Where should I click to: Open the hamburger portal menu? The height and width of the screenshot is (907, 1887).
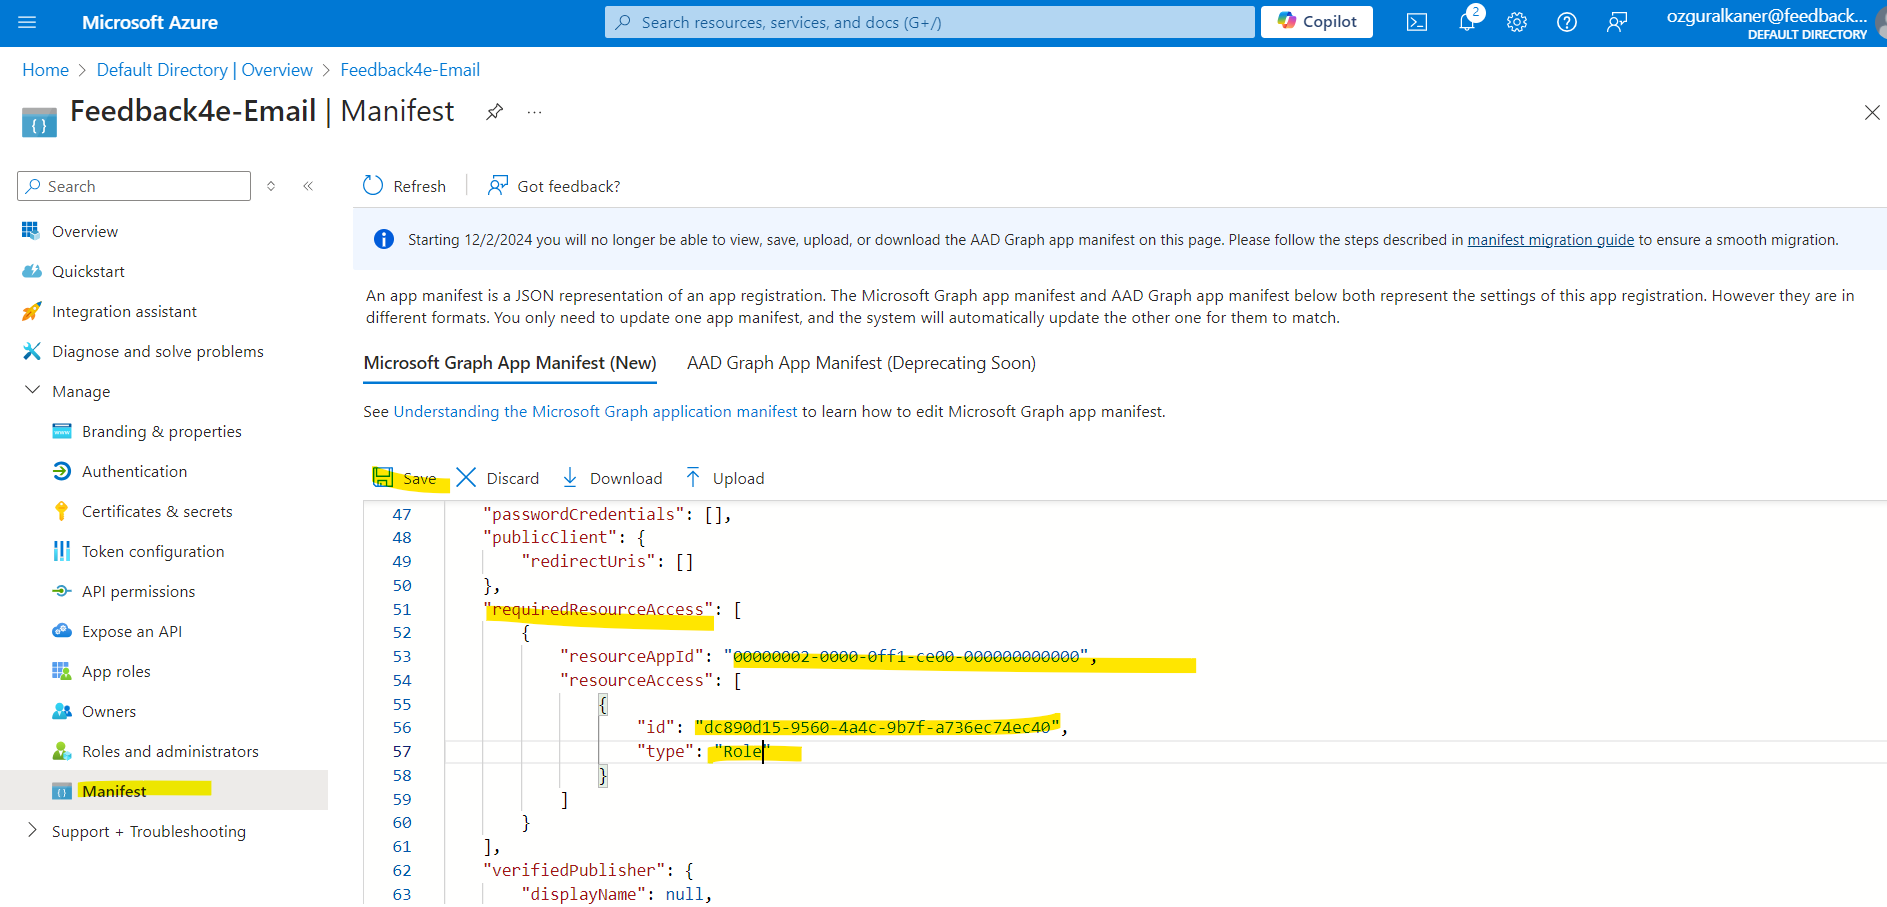(27, 22)
